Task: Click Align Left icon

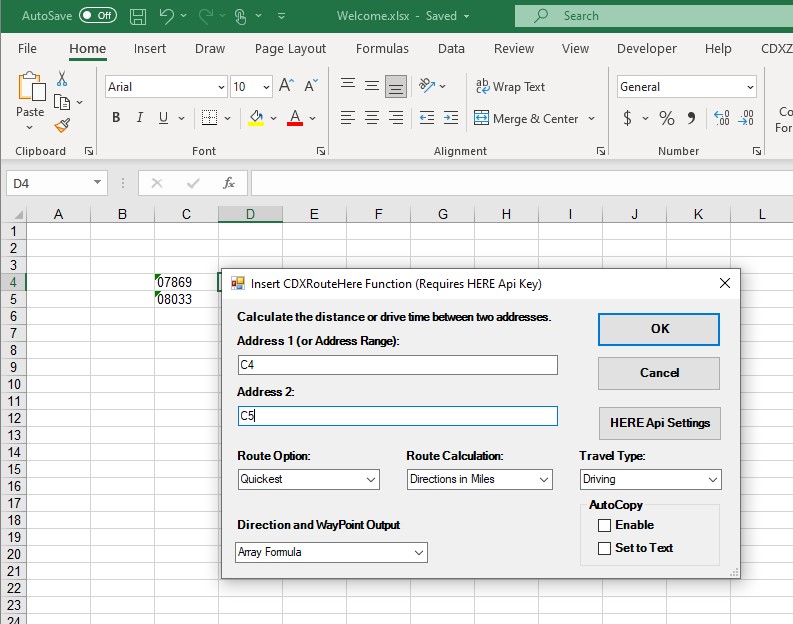Action: [x=347, y=118]
